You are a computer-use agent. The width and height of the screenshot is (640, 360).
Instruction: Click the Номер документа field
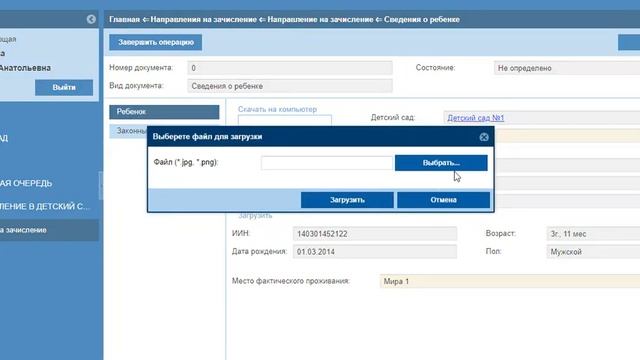tap(290, 68)
